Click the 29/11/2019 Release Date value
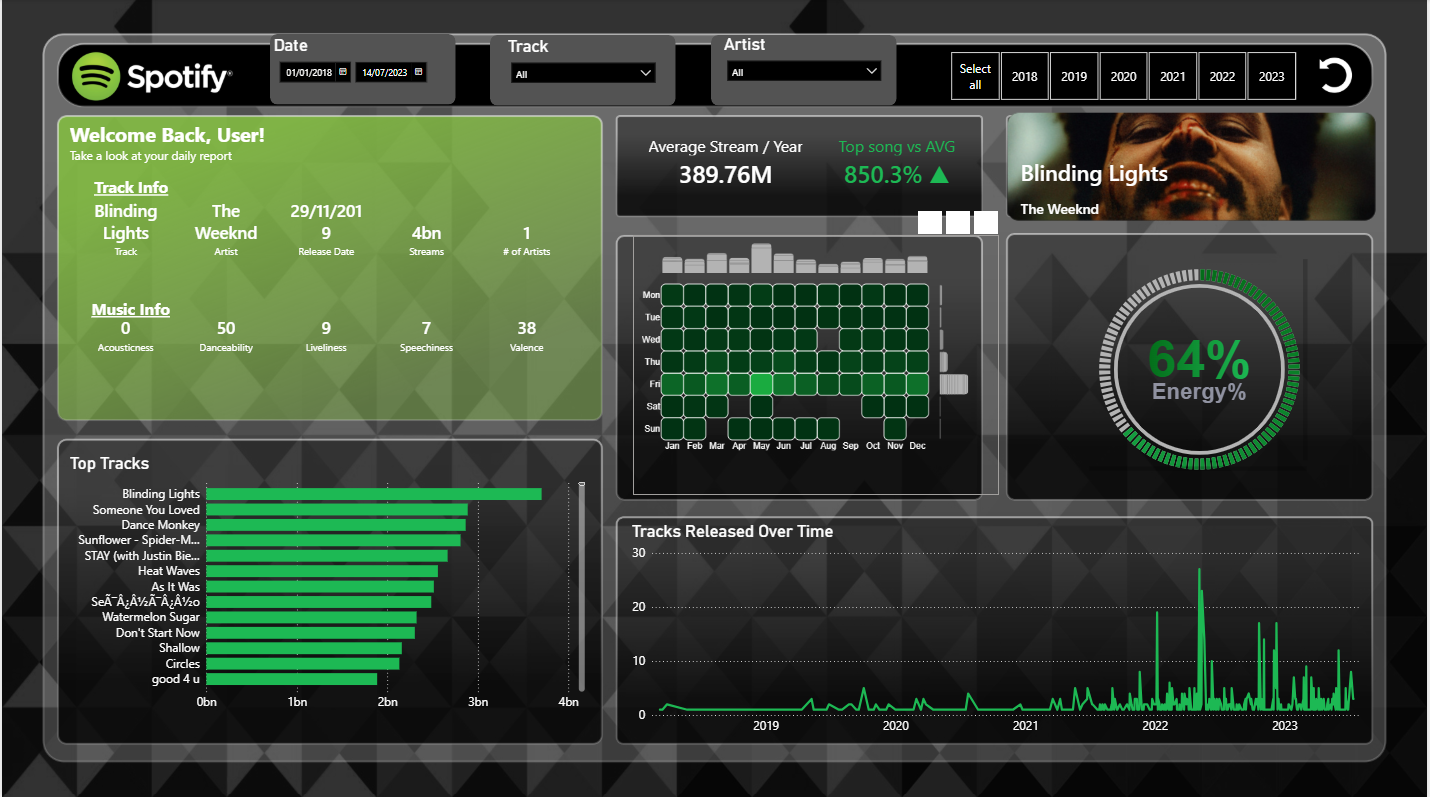Screen dimensions: 1430x797 326,222
